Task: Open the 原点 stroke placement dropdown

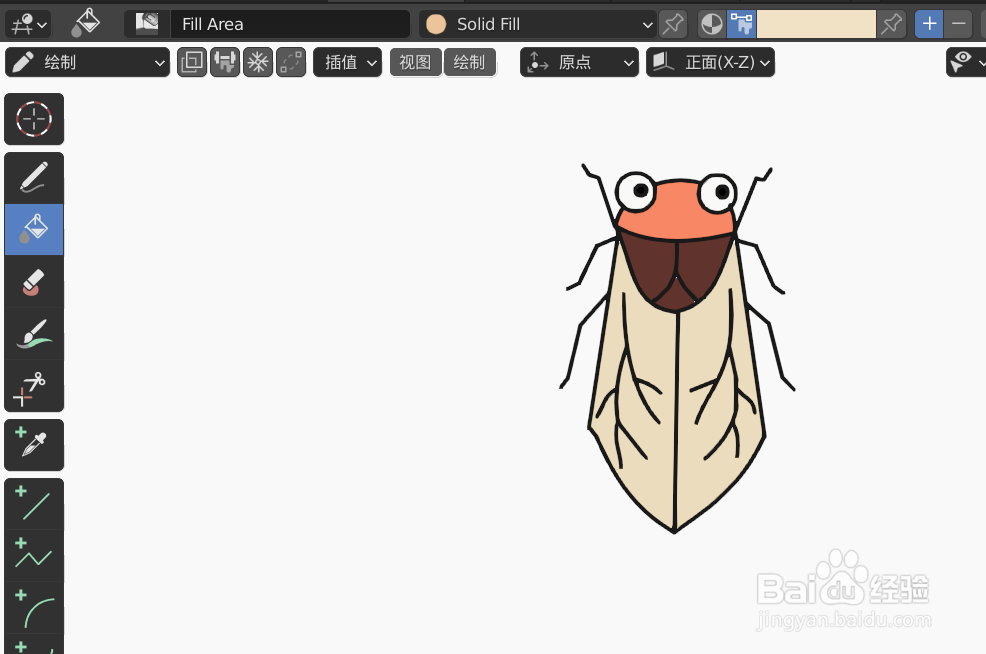Action: pos(579,62)
